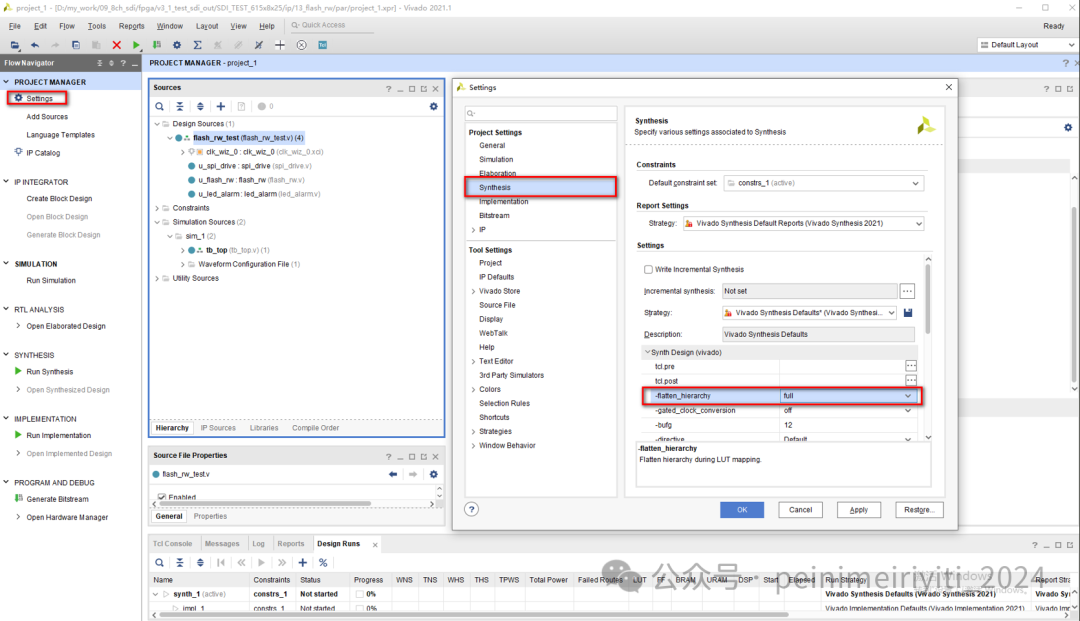Enable the Write Incremental Synthesis checkbox
This screenshot has width=1080, height=621.
tap(648, 269)
